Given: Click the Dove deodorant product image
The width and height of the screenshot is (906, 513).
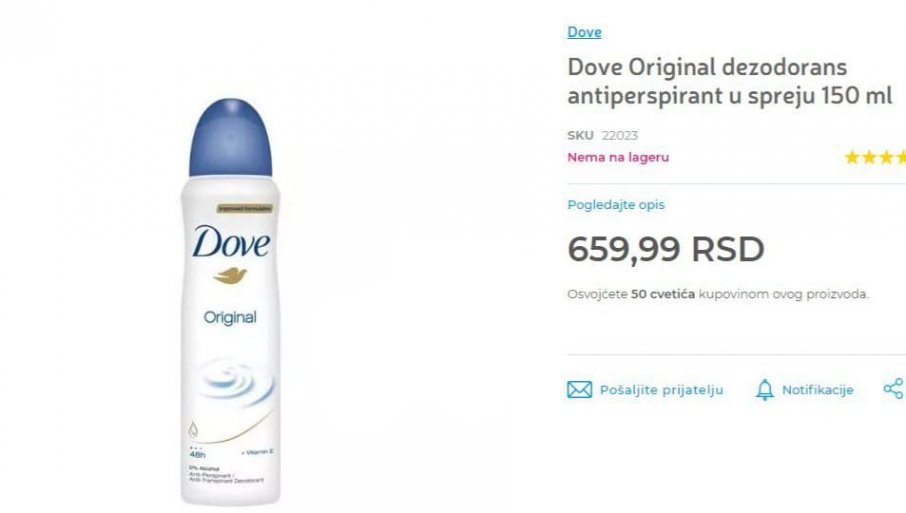Looking at the screenshot, I should point(231,302).
